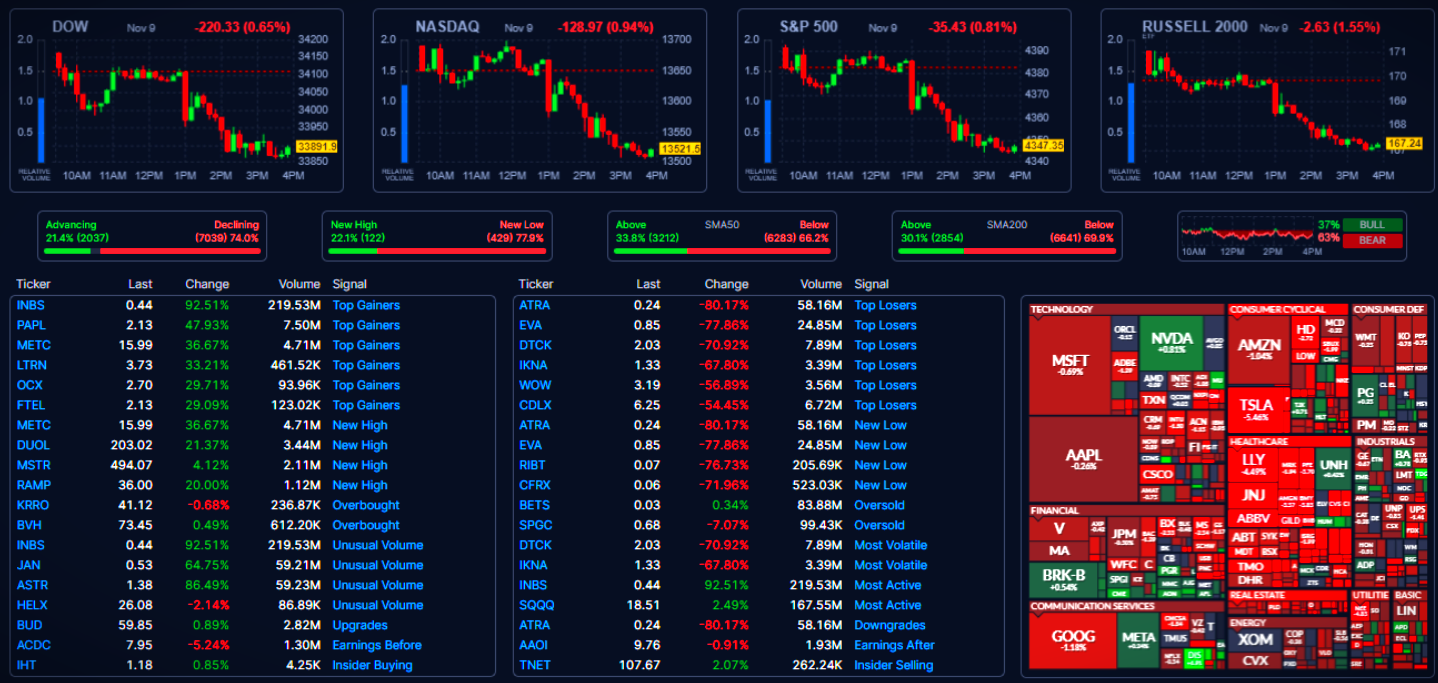The image size is (1438, 683).
Task: Open the Insider Selling signal link
Action: click(x=894, y=665)
